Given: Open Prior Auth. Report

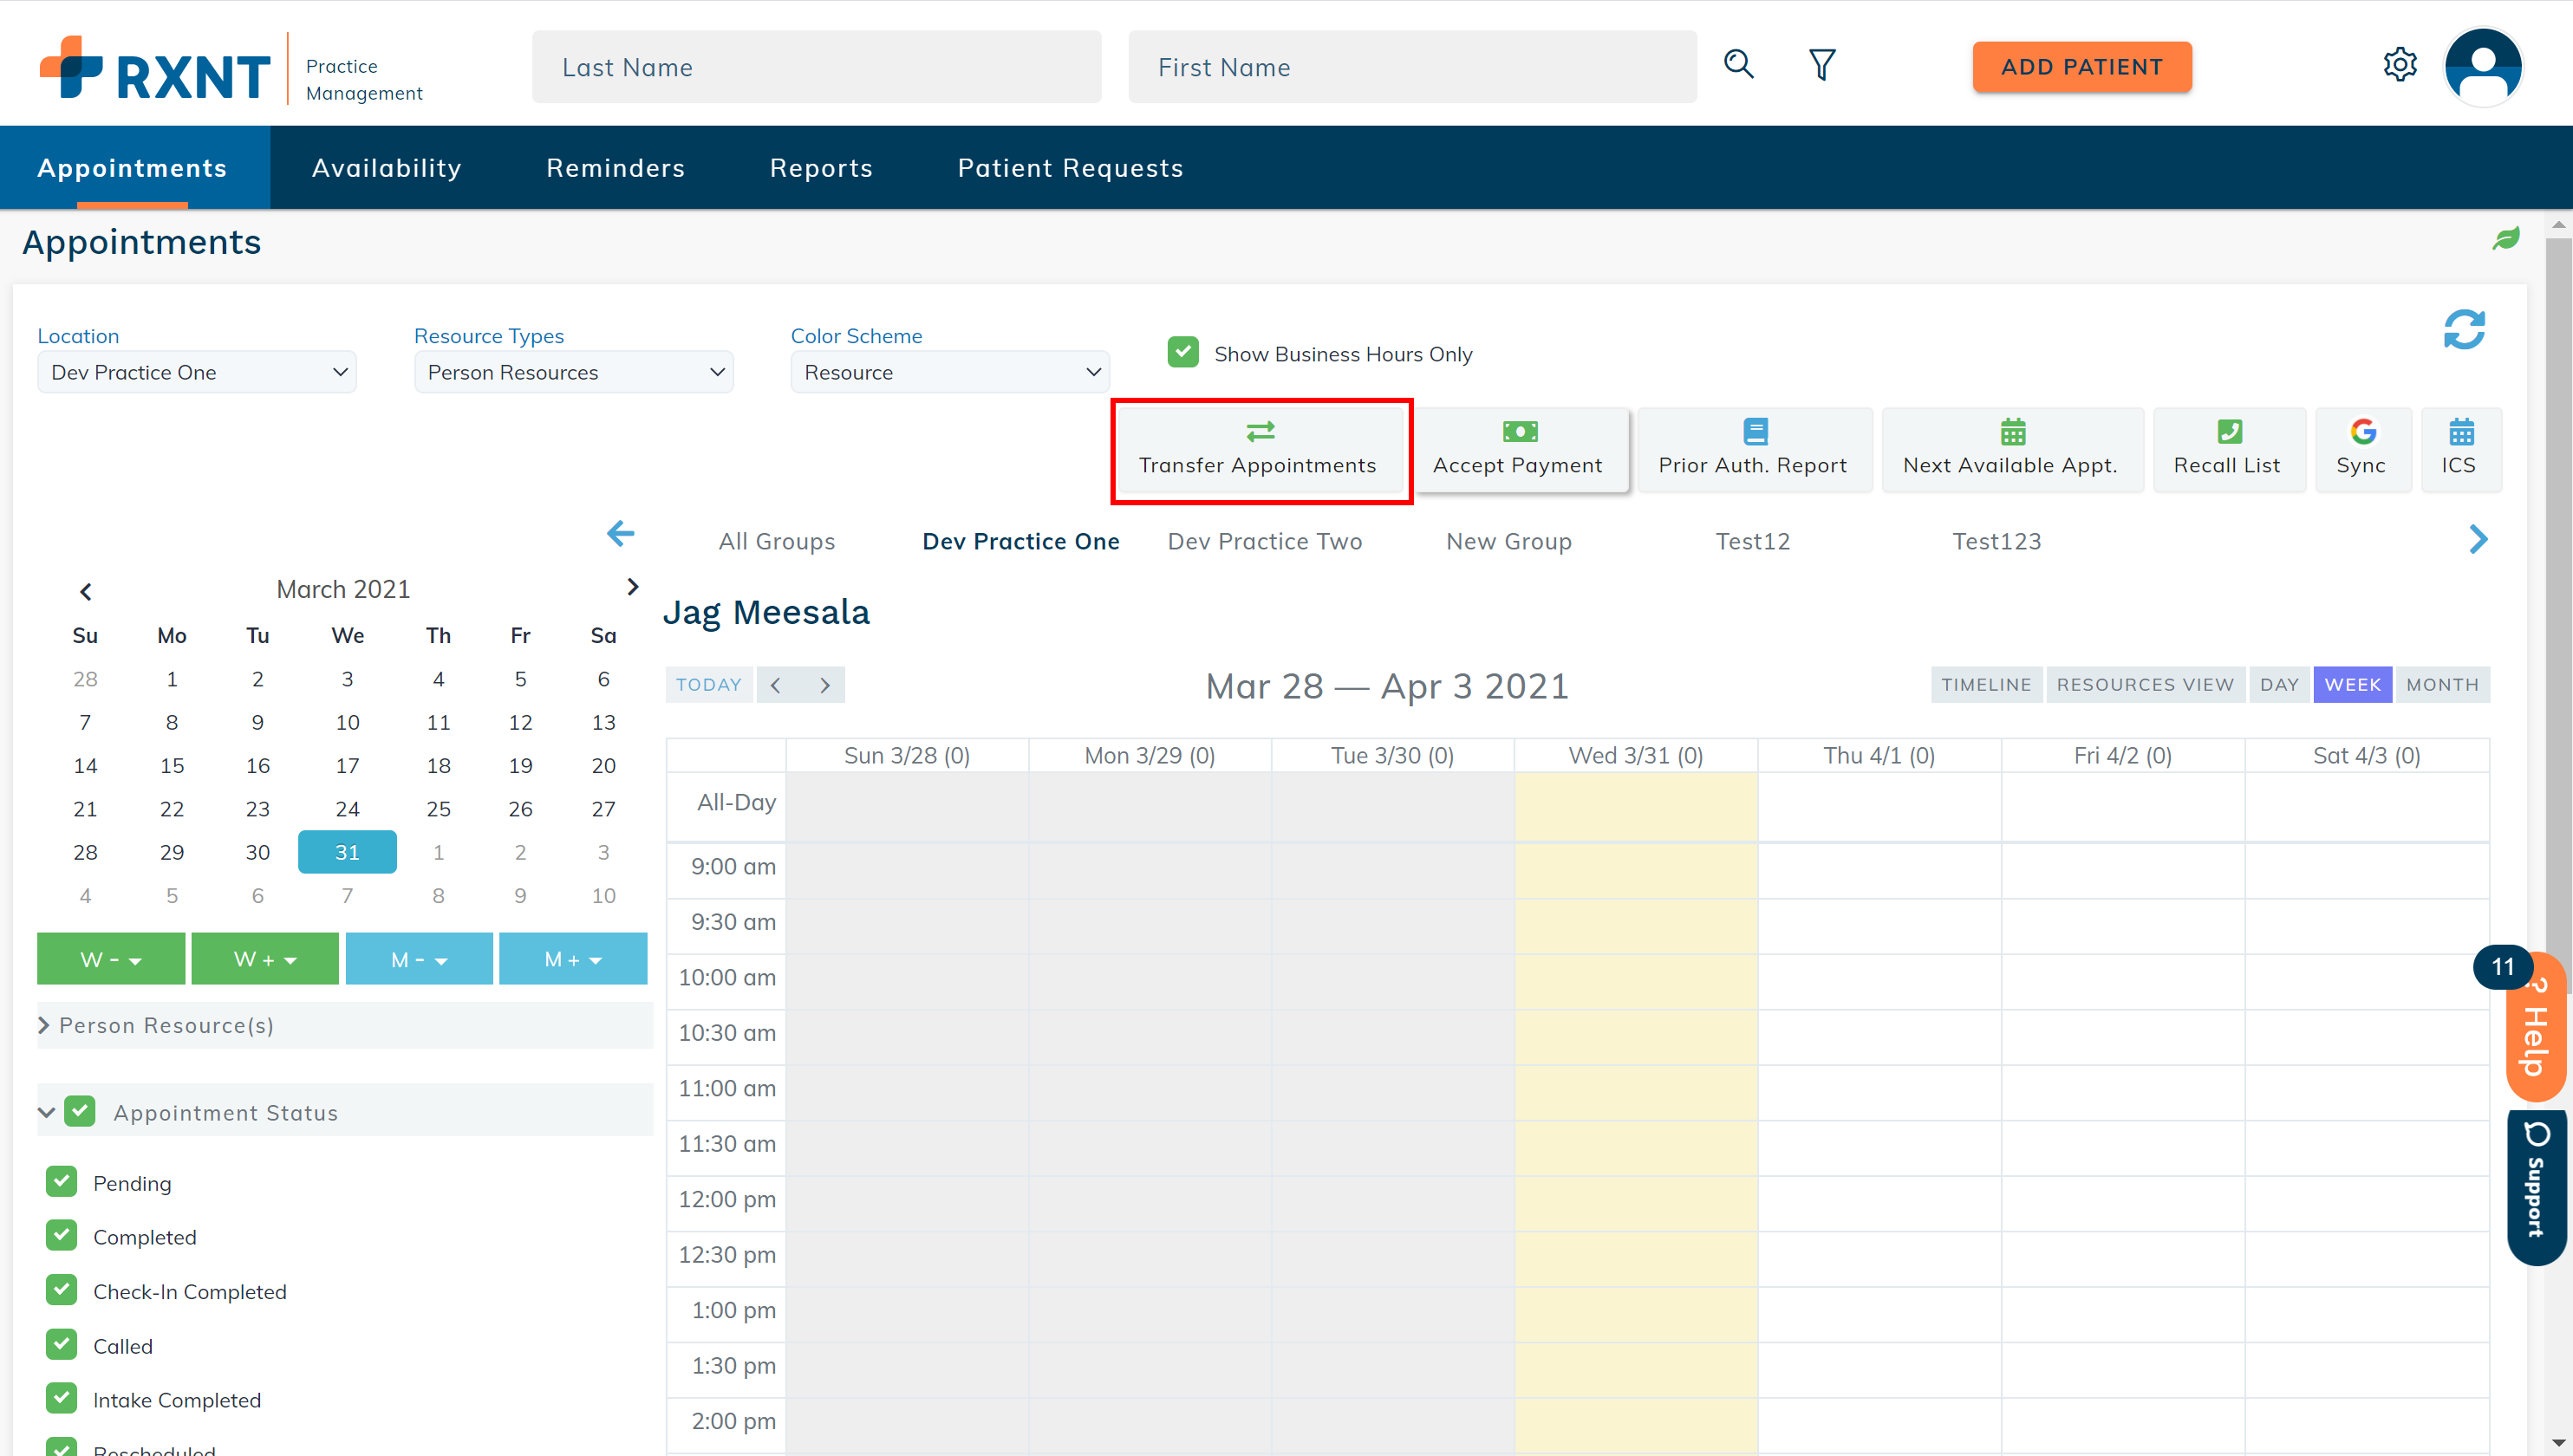Looking at the screenshot, I should (1753, 449).
